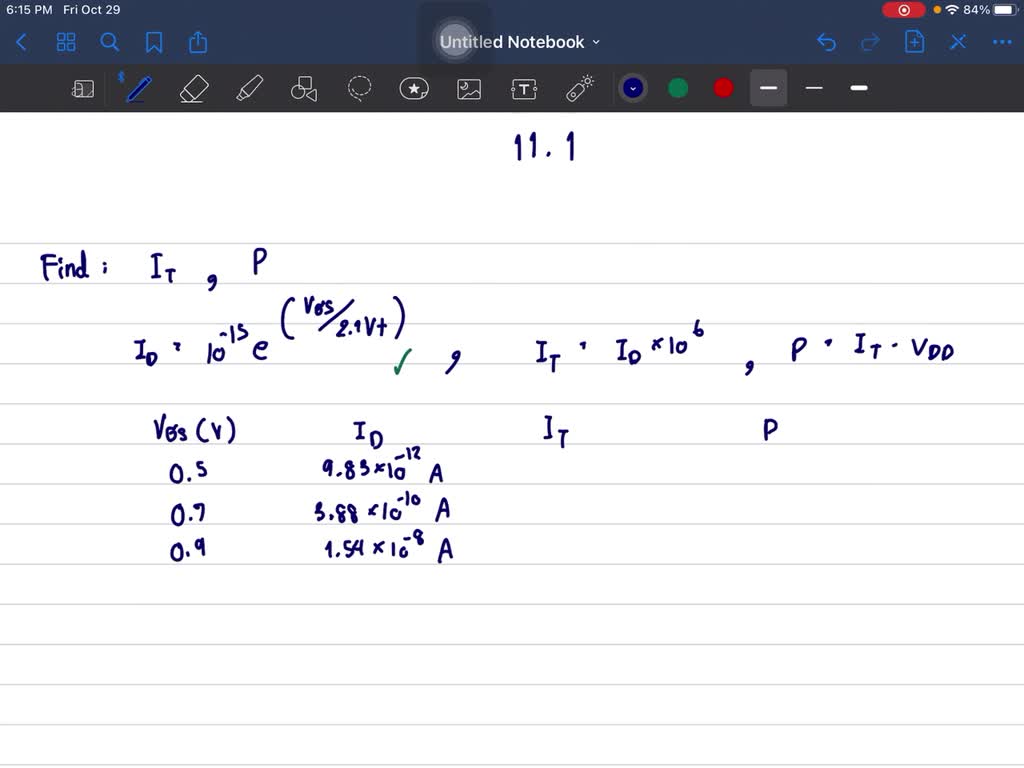Select the Text box tool
The width and height of the screenshot is (1024, 768).
pyautogui.click(x=524, y=88)
